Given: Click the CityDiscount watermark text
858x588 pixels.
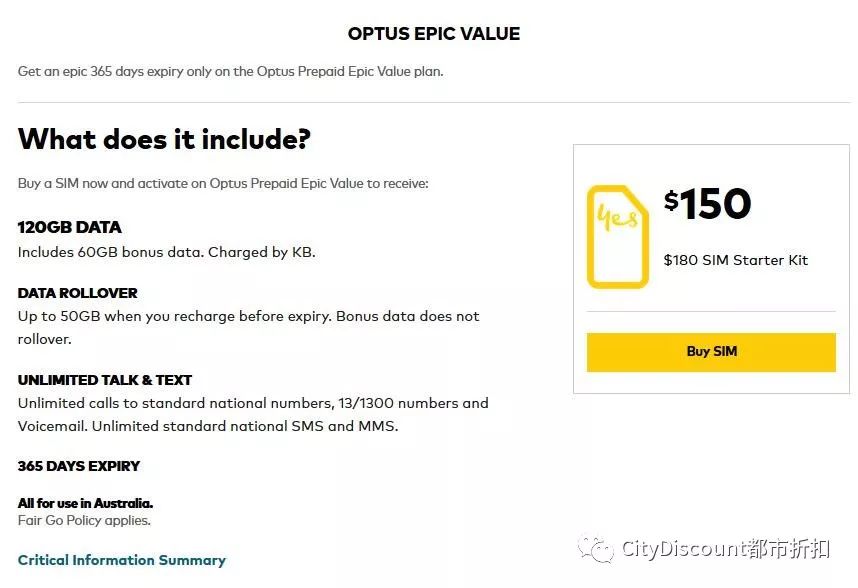Looking at the screenshot, I should point(726,549).
